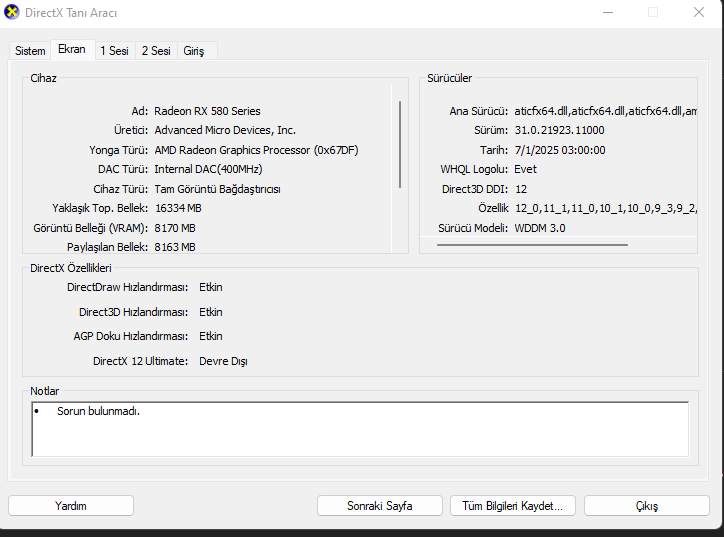Image resolution: width=724 pixels, height=537 pixels.
Task: Click the '8170 MB' VRAM value
Action: click(x=175, y=228)
